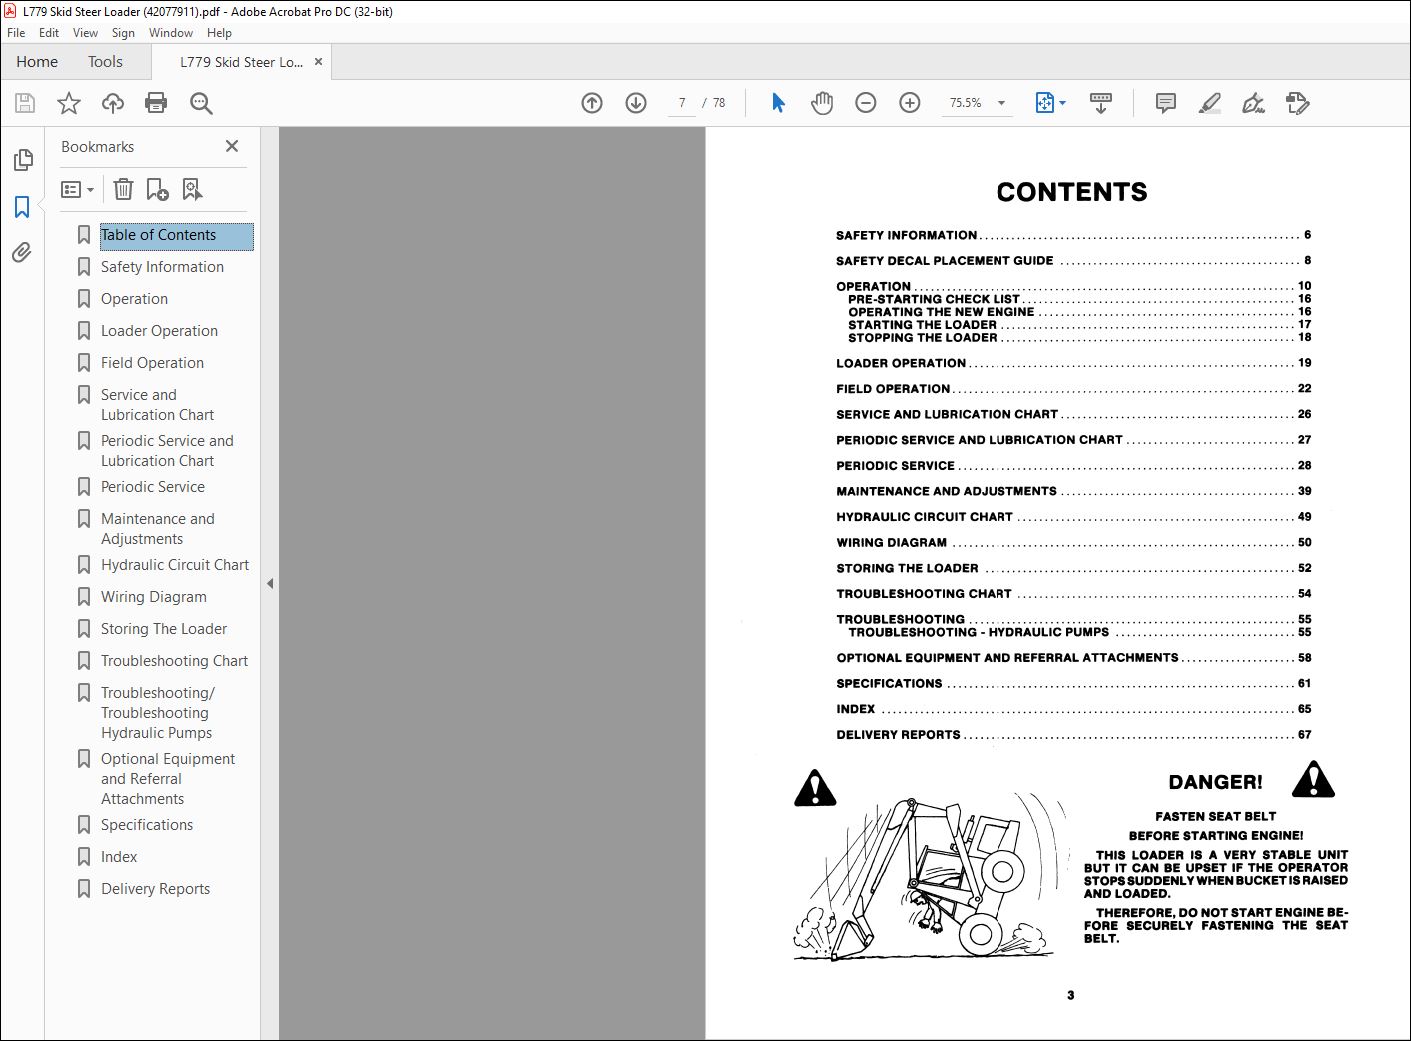
Task: Open the Sign menu
Action: pyautogui.click(x=123, y=33)
